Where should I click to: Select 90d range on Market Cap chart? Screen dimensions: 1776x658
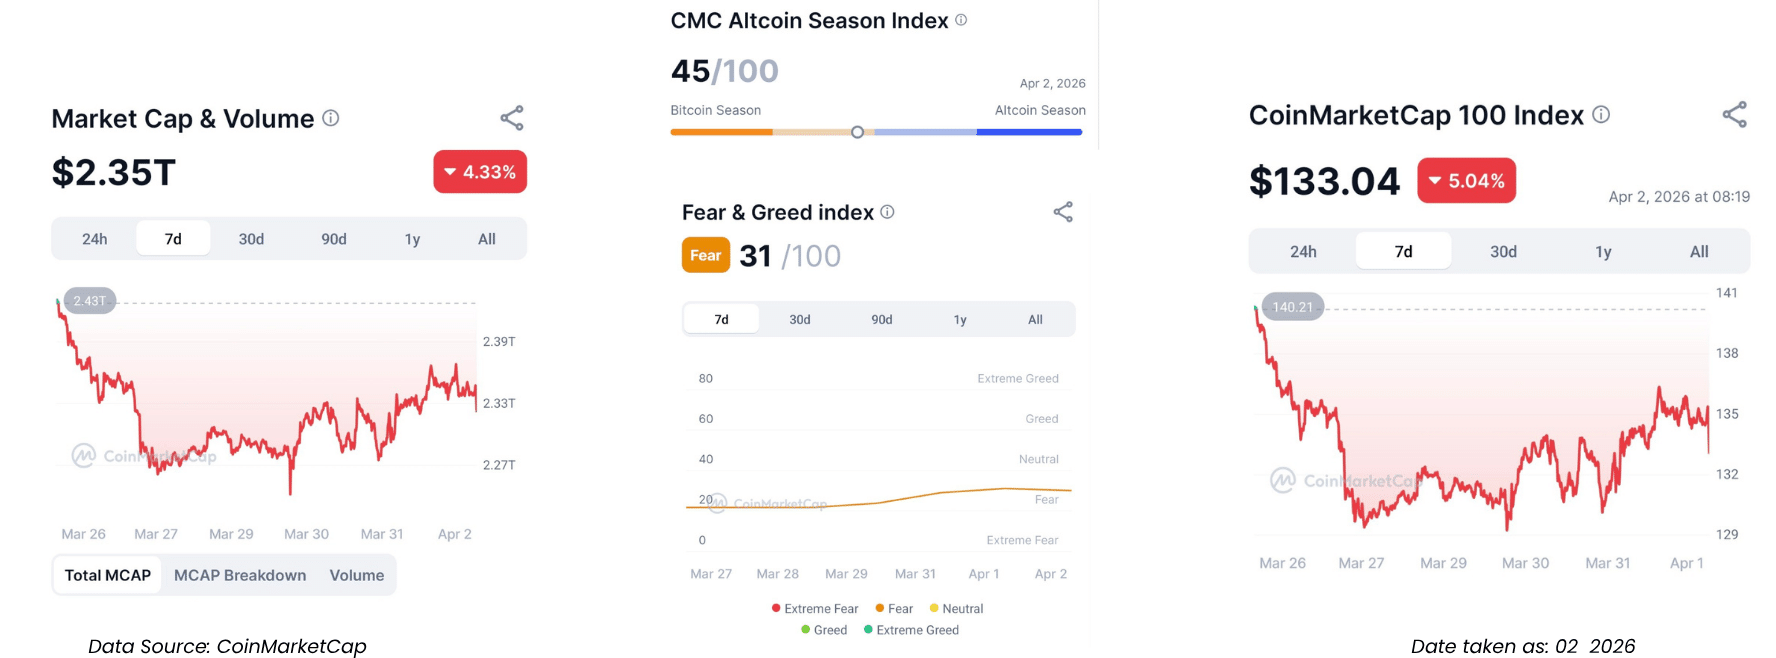[x=334, y=239]
